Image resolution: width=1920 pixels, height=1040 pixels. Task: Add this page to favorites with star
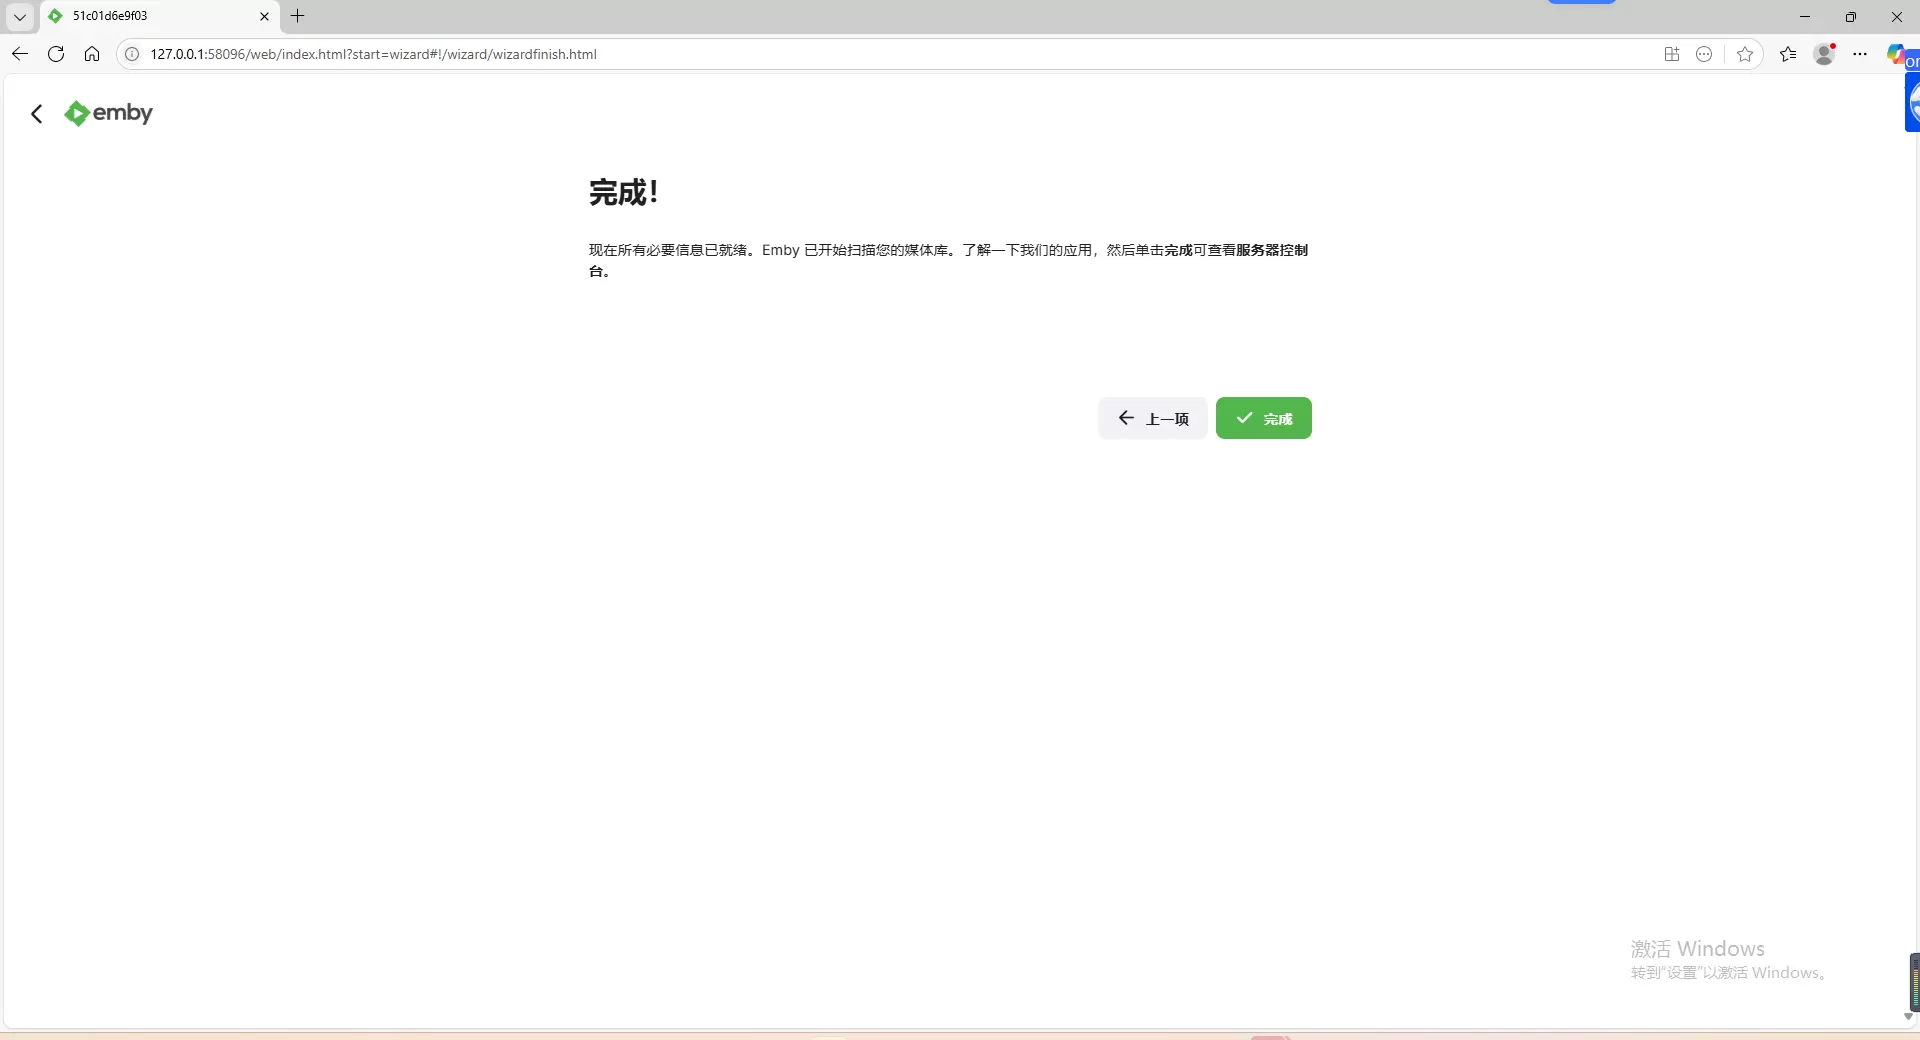[x=1745, y=54]
